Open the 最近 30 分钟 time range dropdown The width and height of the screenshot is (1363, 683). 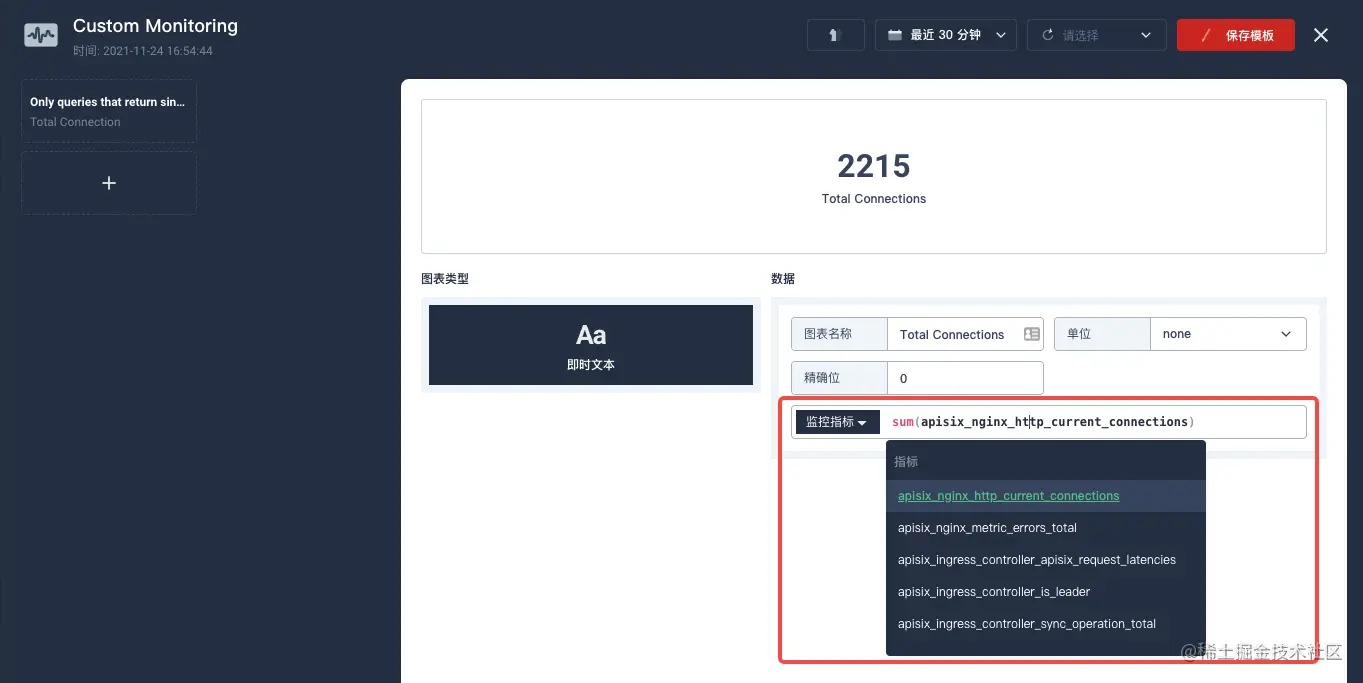(x=946, y=35)
